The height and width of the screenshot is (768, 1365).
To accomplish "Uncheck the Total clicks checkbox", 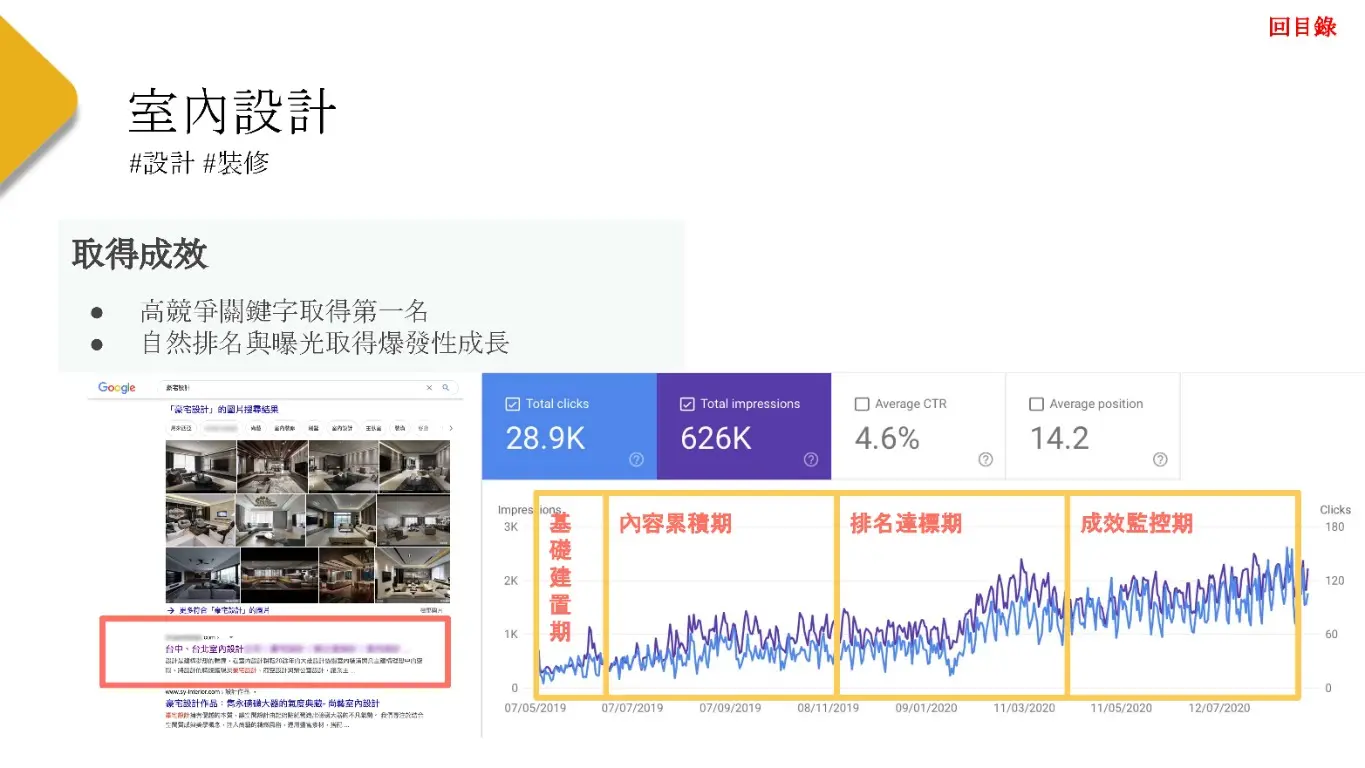I will pos(513,404).
